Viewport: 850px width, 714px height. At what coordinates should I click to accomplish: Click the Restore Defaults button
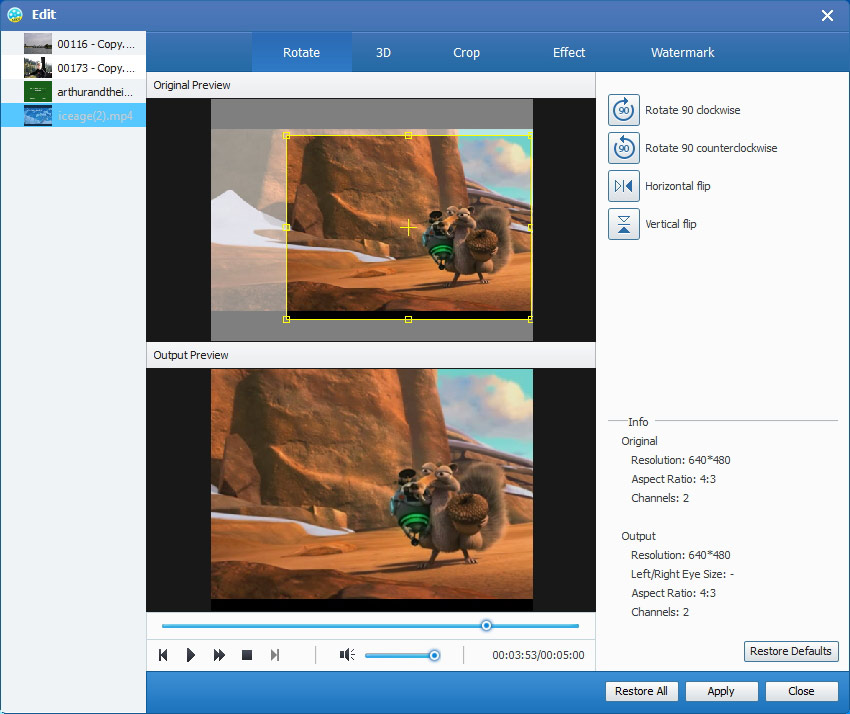point(791,651)
